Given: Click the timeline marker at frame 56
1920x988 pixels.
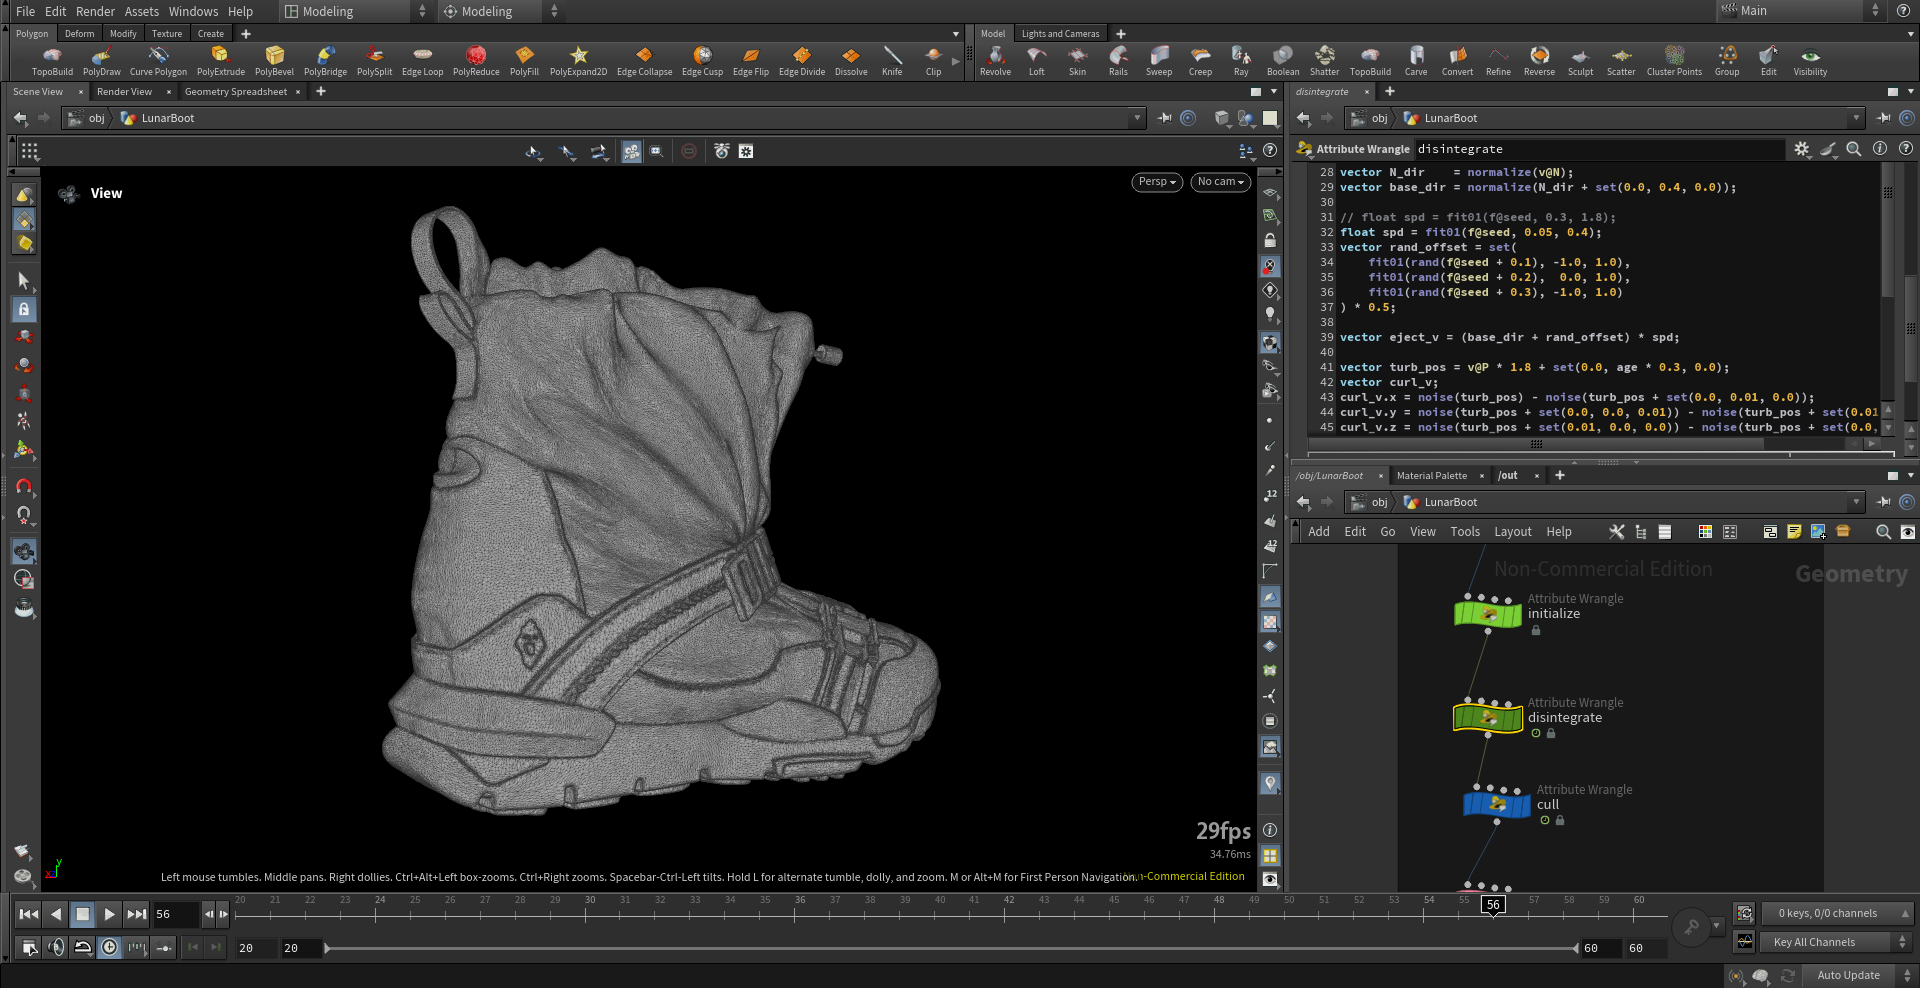Looking at the screenshot, I should click(1492, 904).
